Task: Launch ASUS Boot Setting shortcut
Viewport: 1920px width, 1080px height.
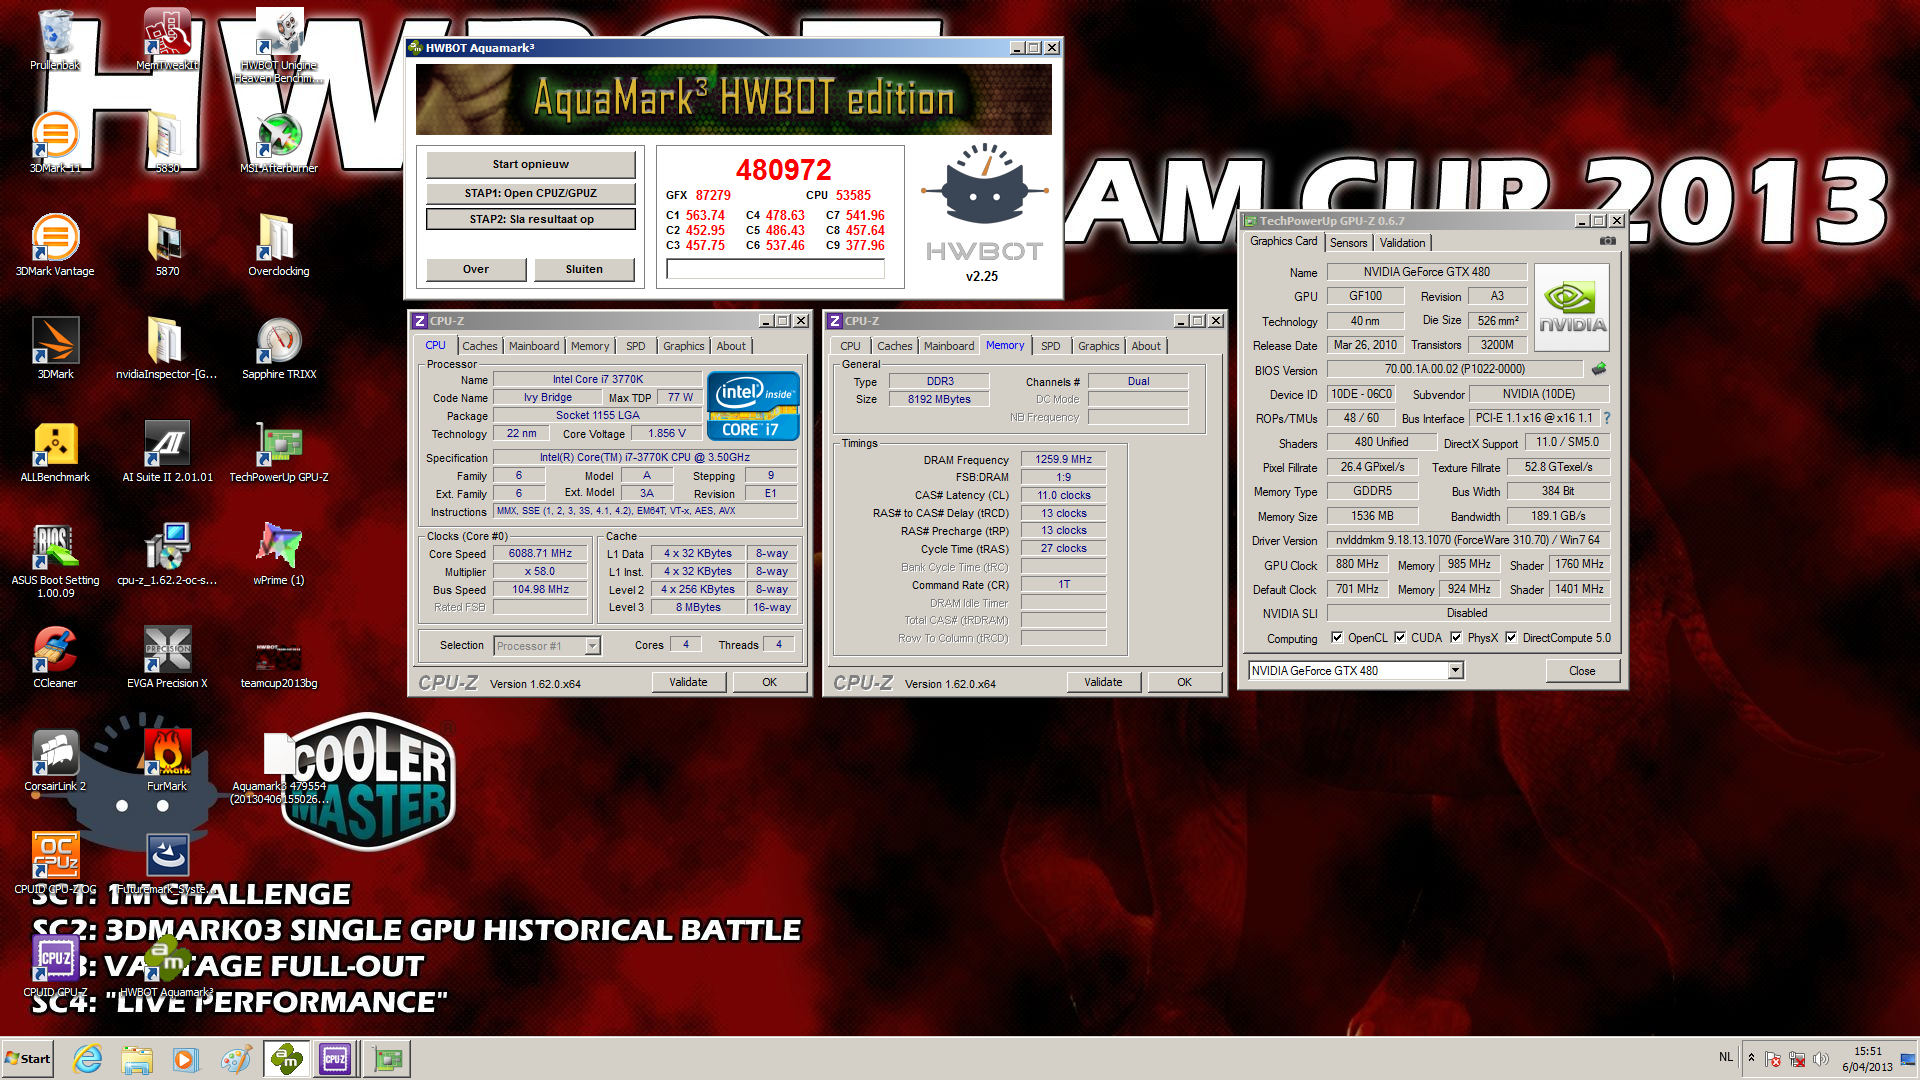Action: coord(55,560)
